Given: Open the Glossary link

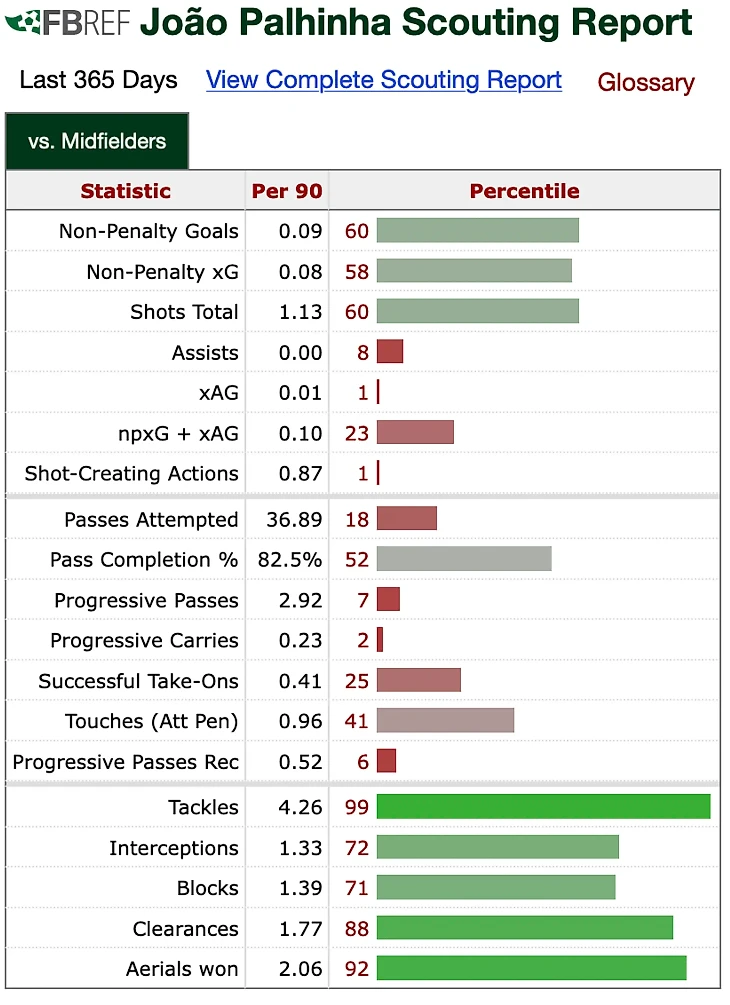Looking at the screenshot, I should (646, 83).
